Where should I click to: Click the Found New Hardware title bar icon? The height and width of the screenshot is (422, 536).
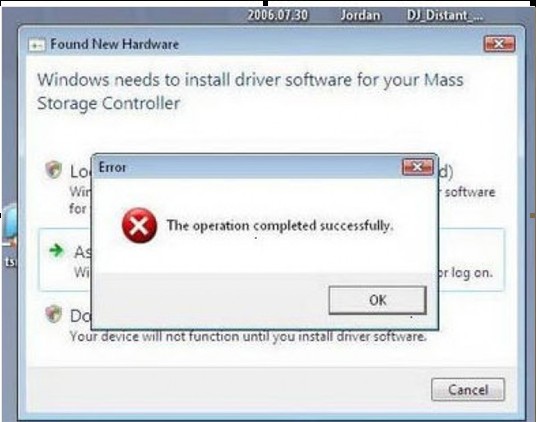click(x=37, y=45)
